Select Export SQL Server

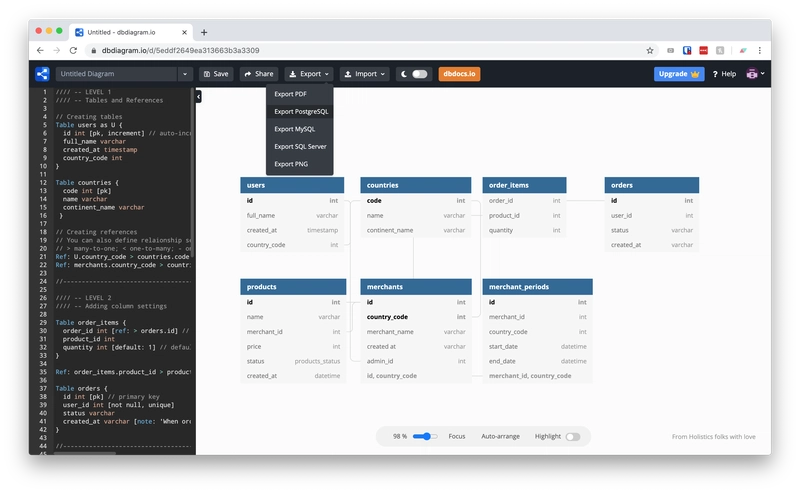click(299, 146)
